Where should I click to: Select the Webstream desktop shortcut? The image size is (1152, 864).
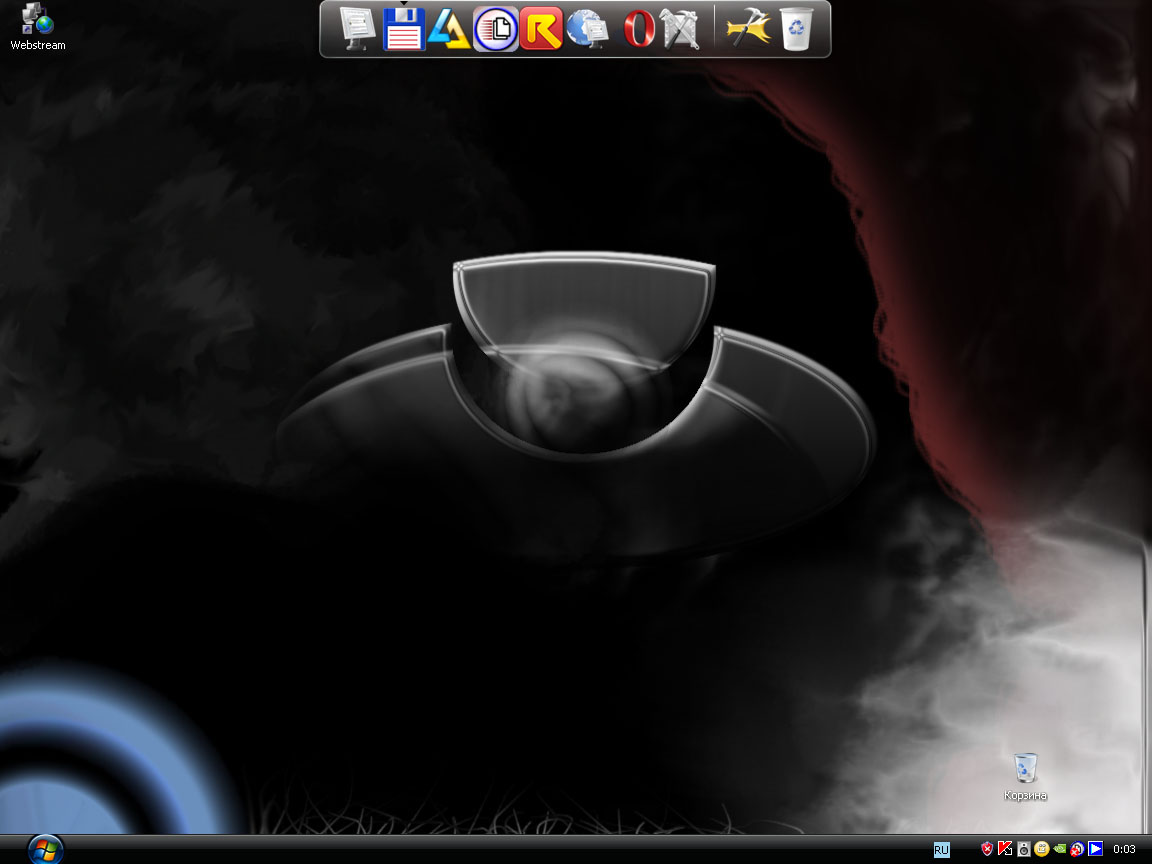(37, 27)
